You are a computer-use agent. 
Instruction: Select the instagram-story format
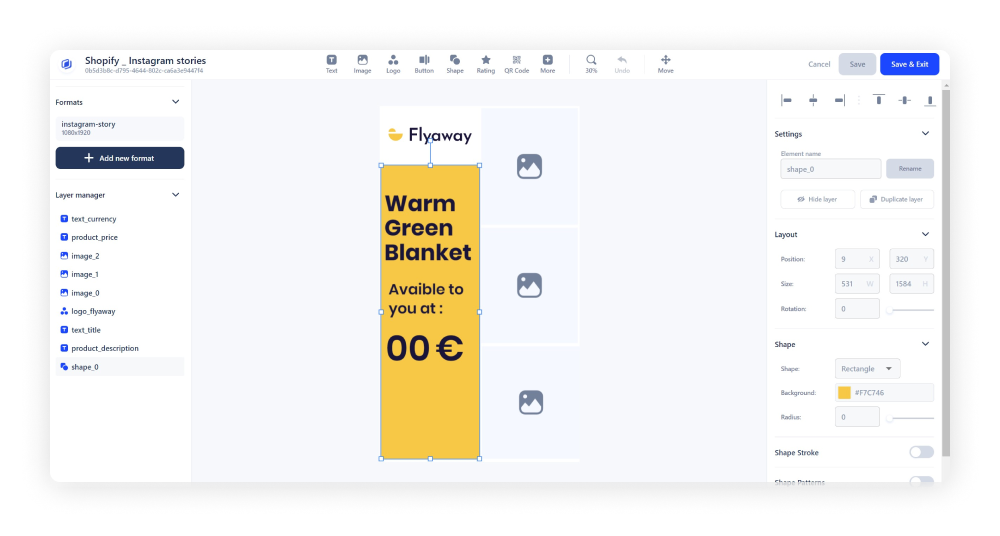(x=120, y=128)
